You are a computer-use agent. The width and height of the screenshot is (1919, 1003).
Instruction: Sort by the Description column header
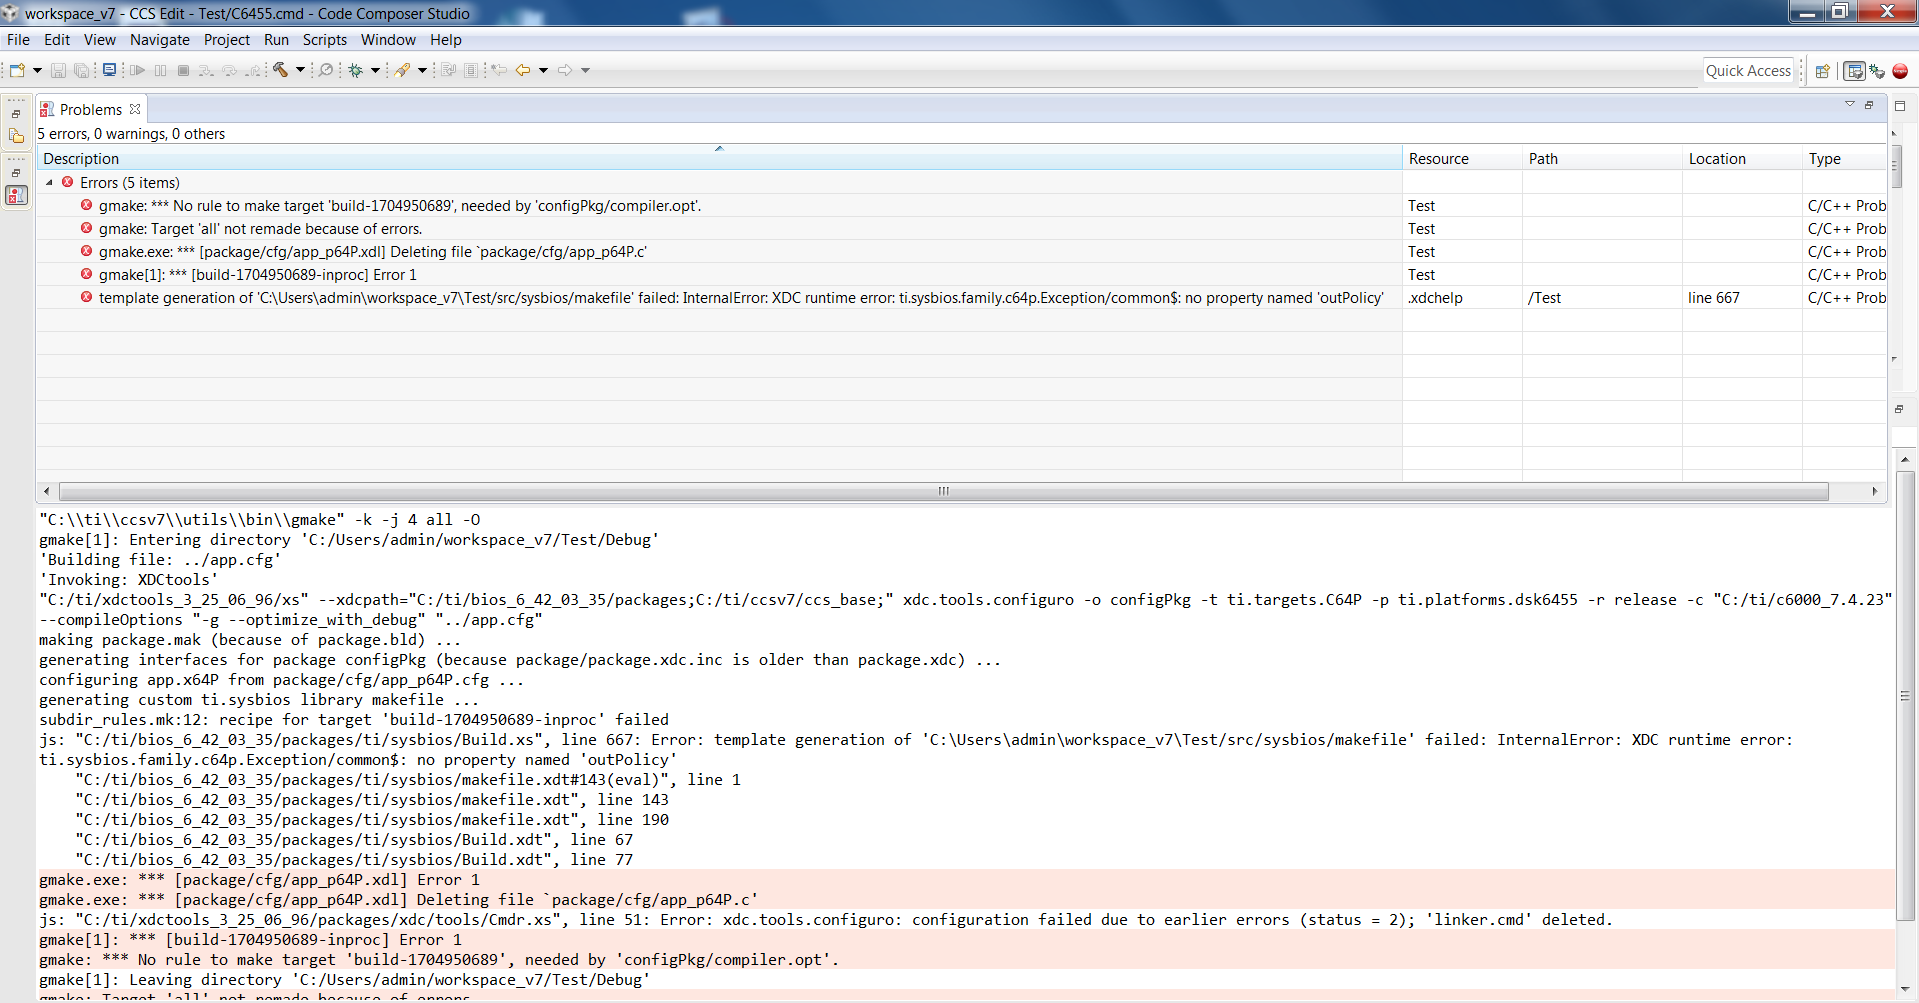pyautogui.click(x=719, y=158)
